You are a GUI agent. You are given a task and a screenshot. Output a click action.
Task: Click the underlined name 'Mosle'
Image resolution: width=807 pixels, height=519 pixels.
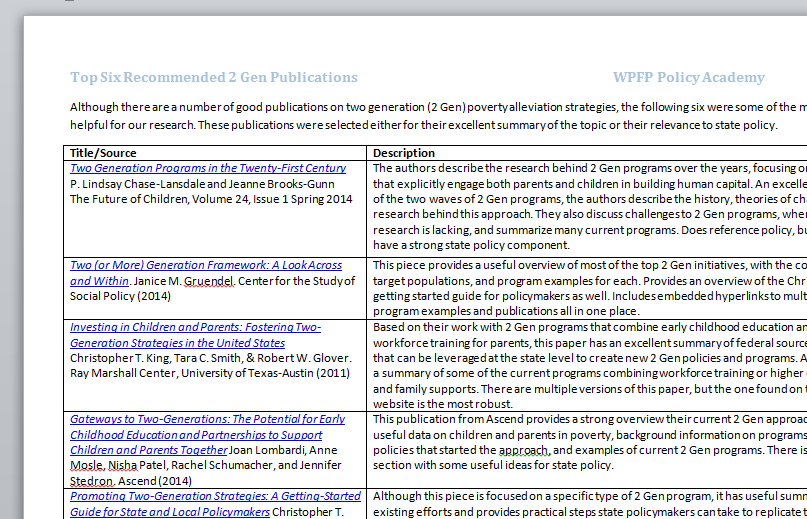tap(84, 465)
